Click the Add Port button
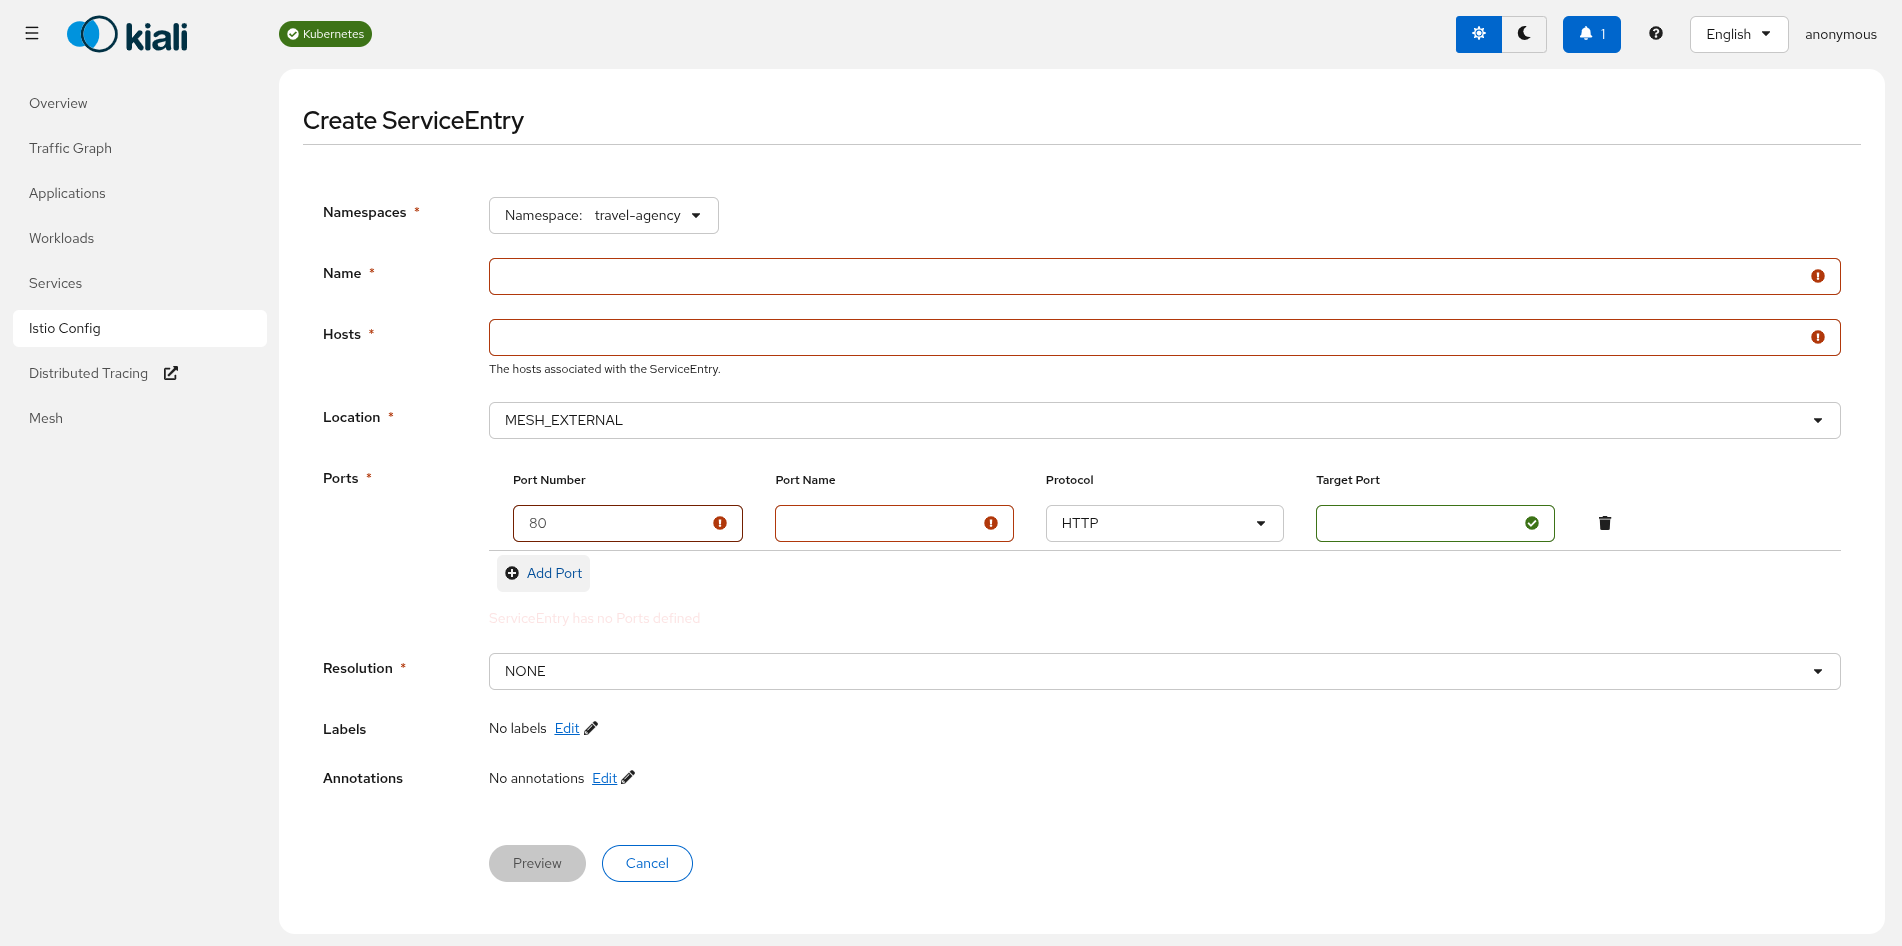1902x946 pixels. point(543,573)
